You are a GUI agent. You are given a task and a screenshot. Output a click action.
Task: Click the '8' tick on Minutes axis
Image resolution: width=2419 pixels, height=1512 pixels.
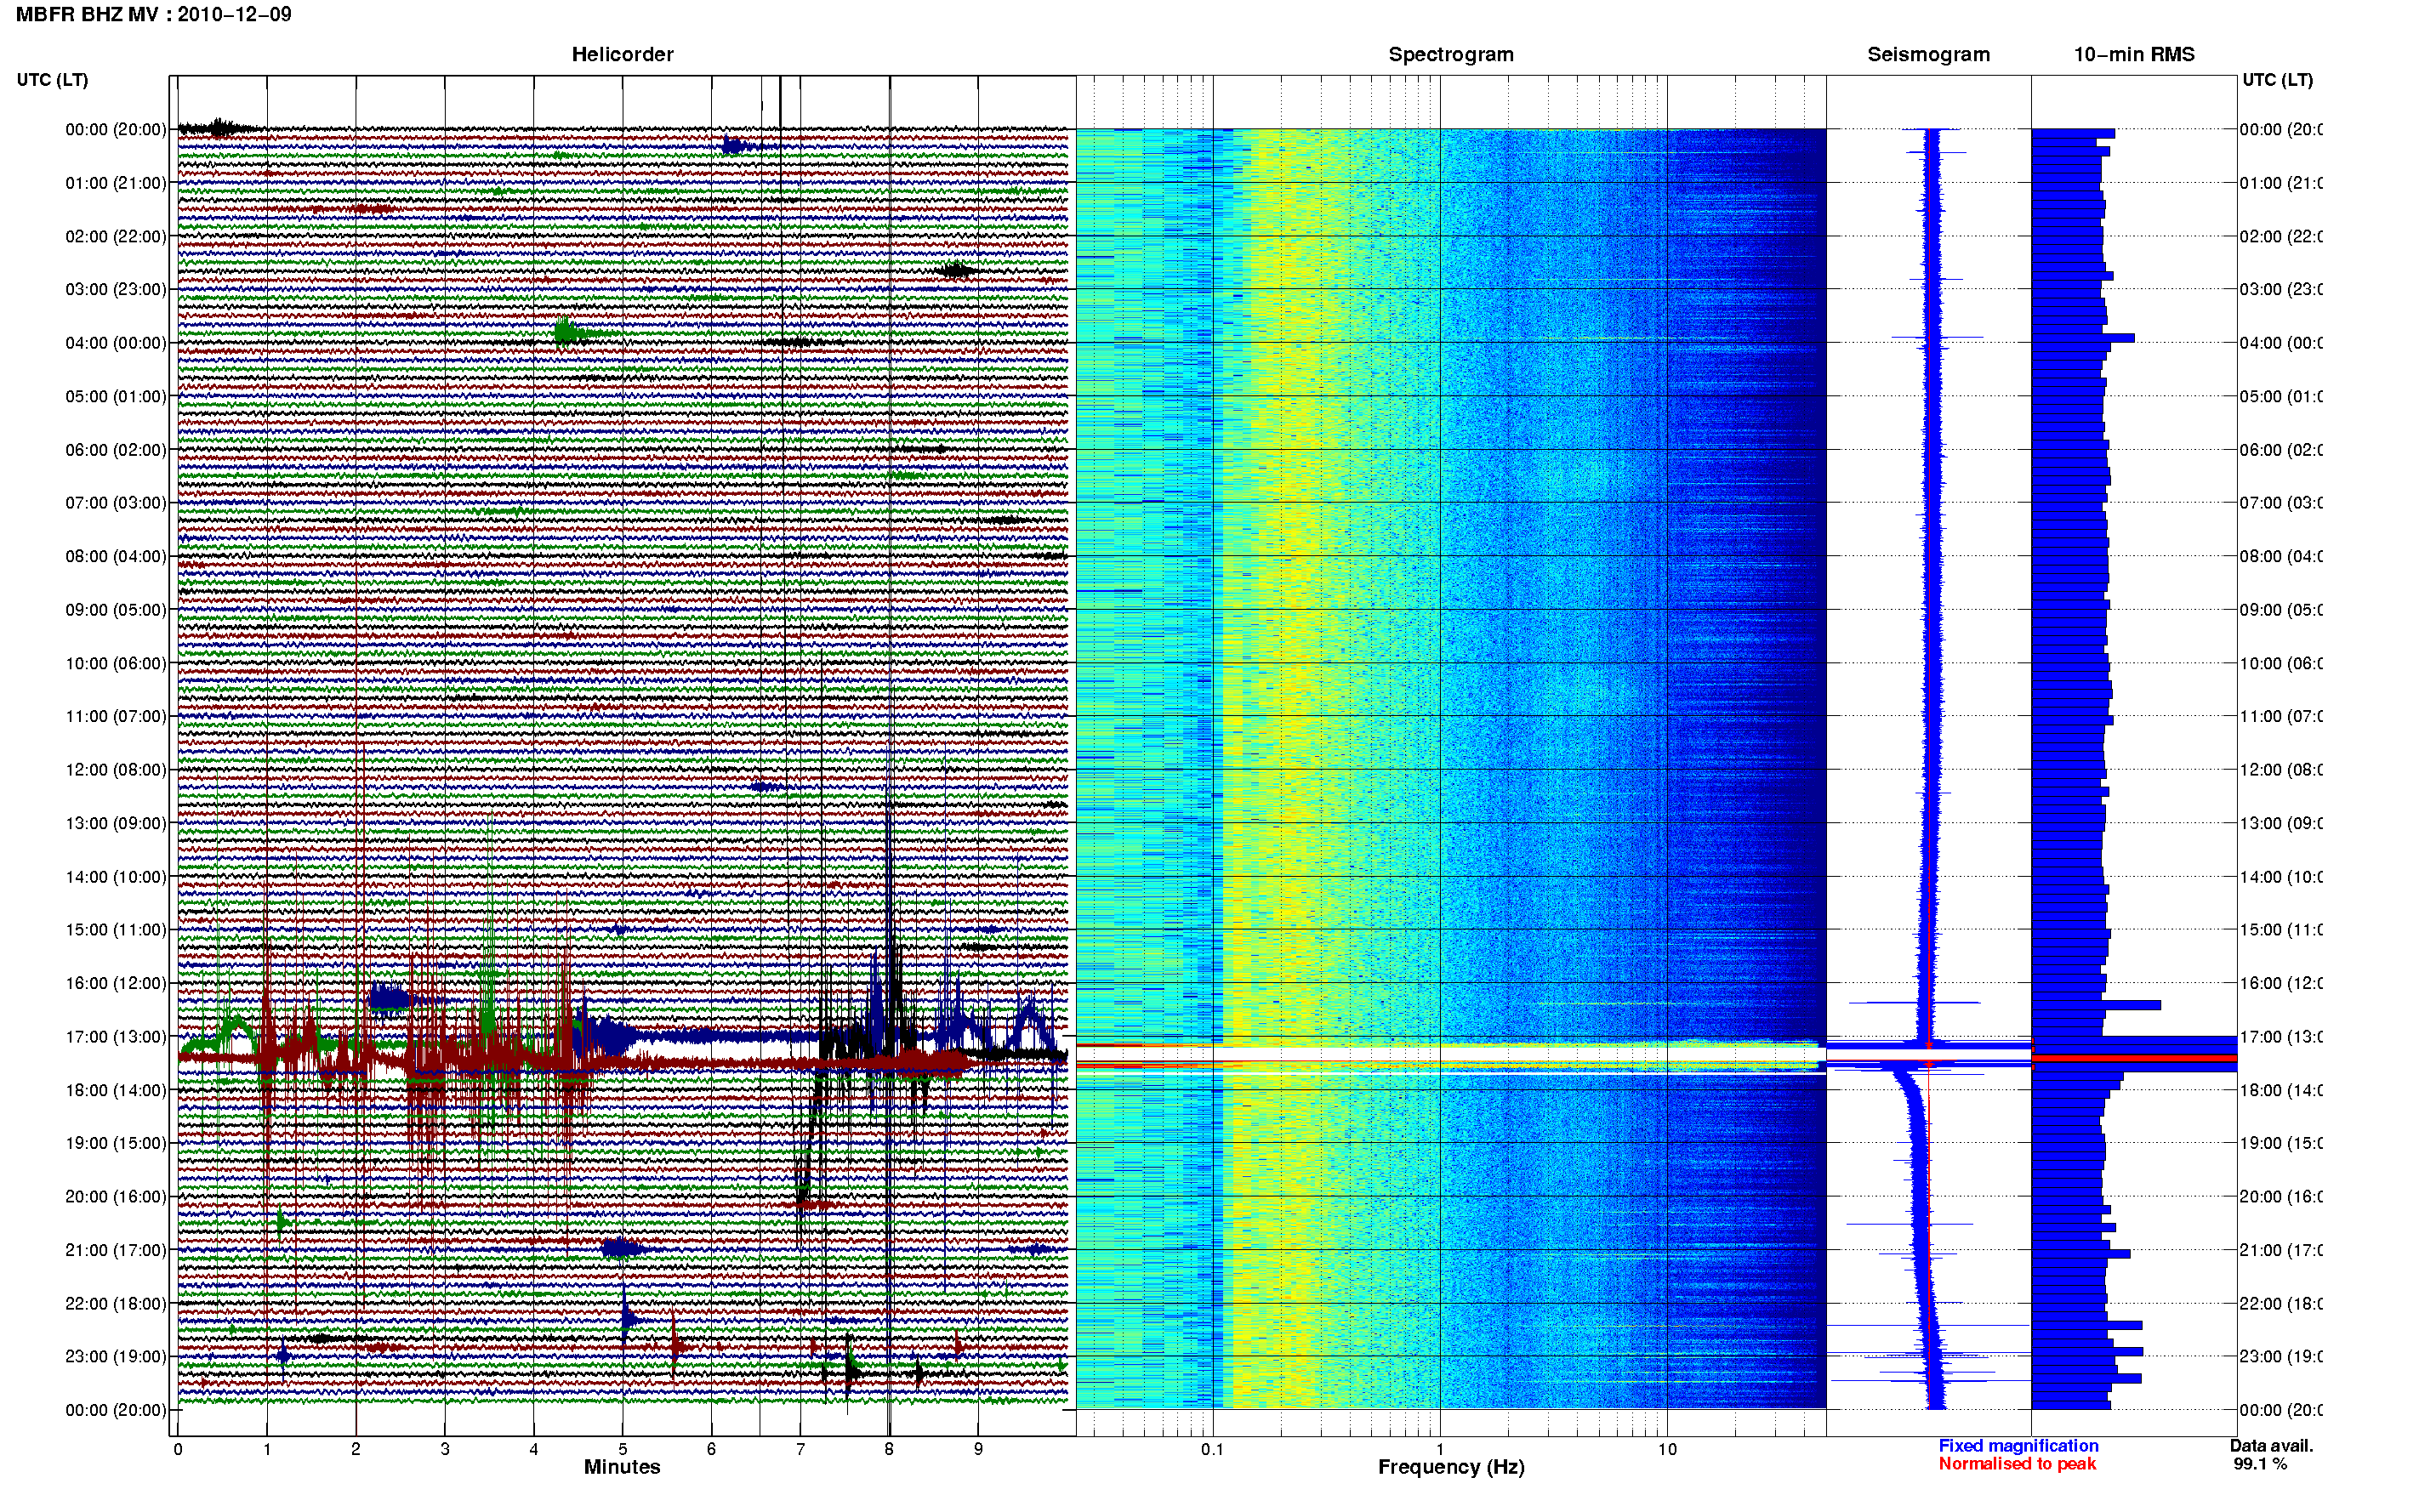[x=889, y=1449]
